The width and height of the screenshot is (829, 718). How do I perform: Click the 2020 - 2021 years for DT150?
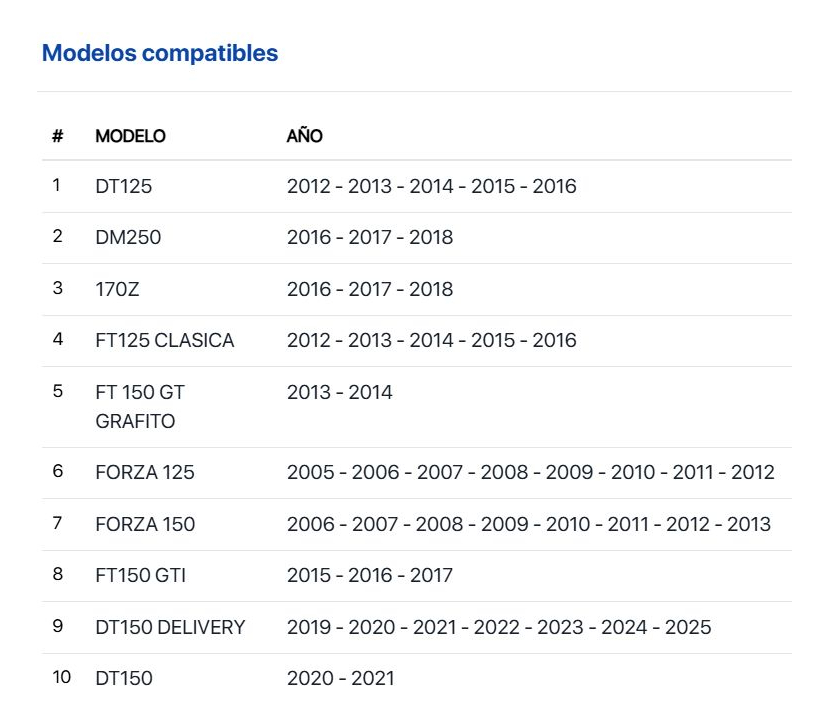pos(340,678)
